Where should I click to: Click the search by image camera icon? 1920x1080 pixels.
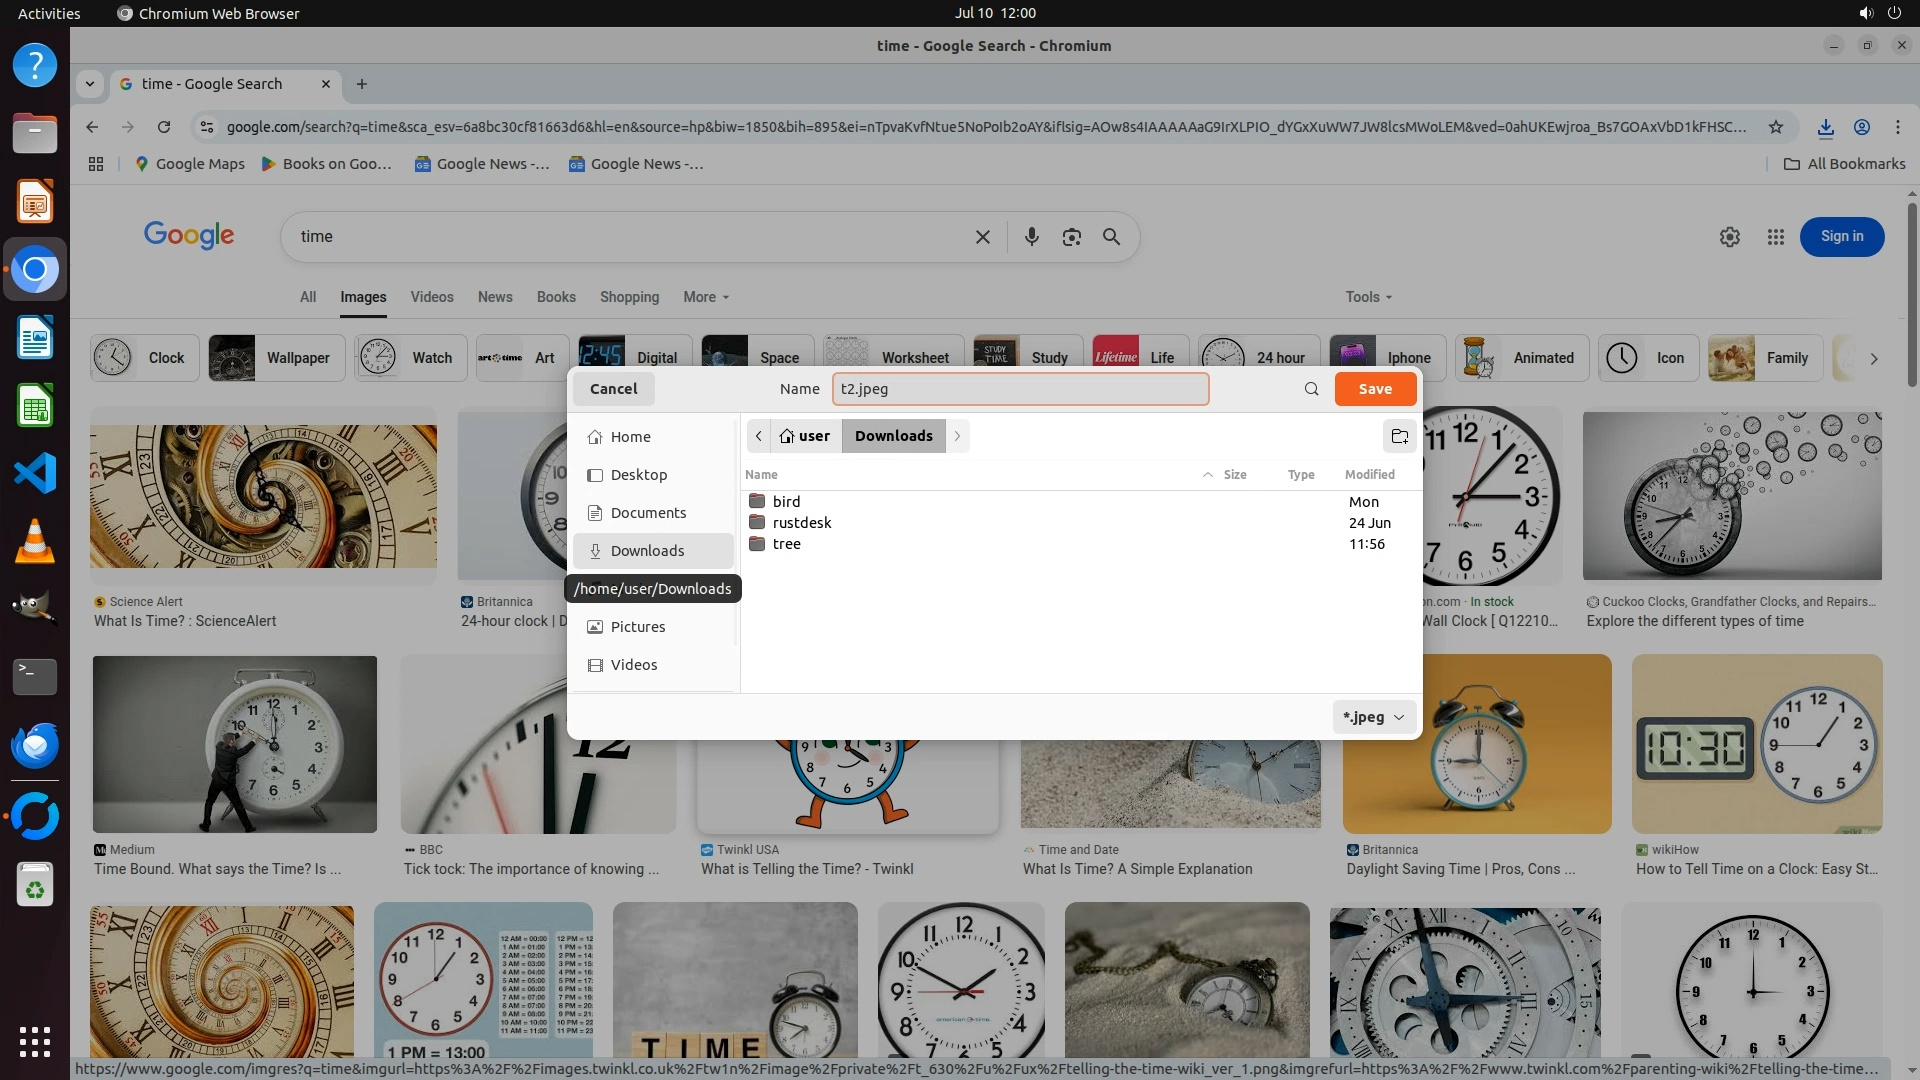coord(1071,237)
